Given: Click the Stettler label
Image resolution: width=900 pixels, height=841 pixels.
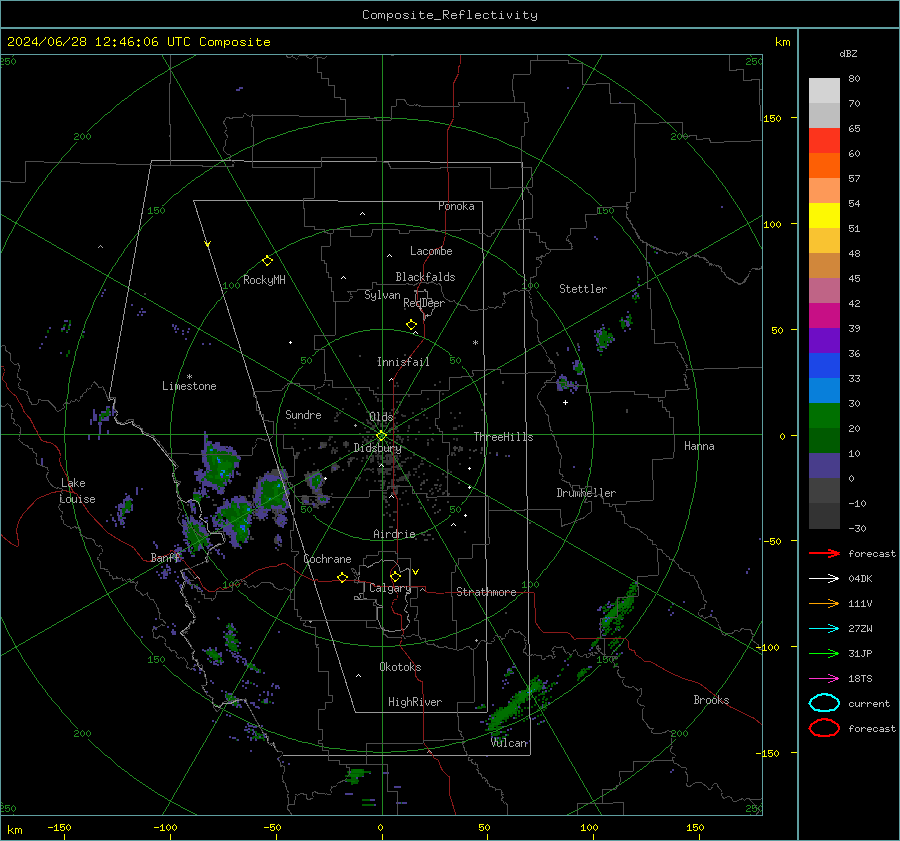Looking at the screenshot, I should (583, 289).
